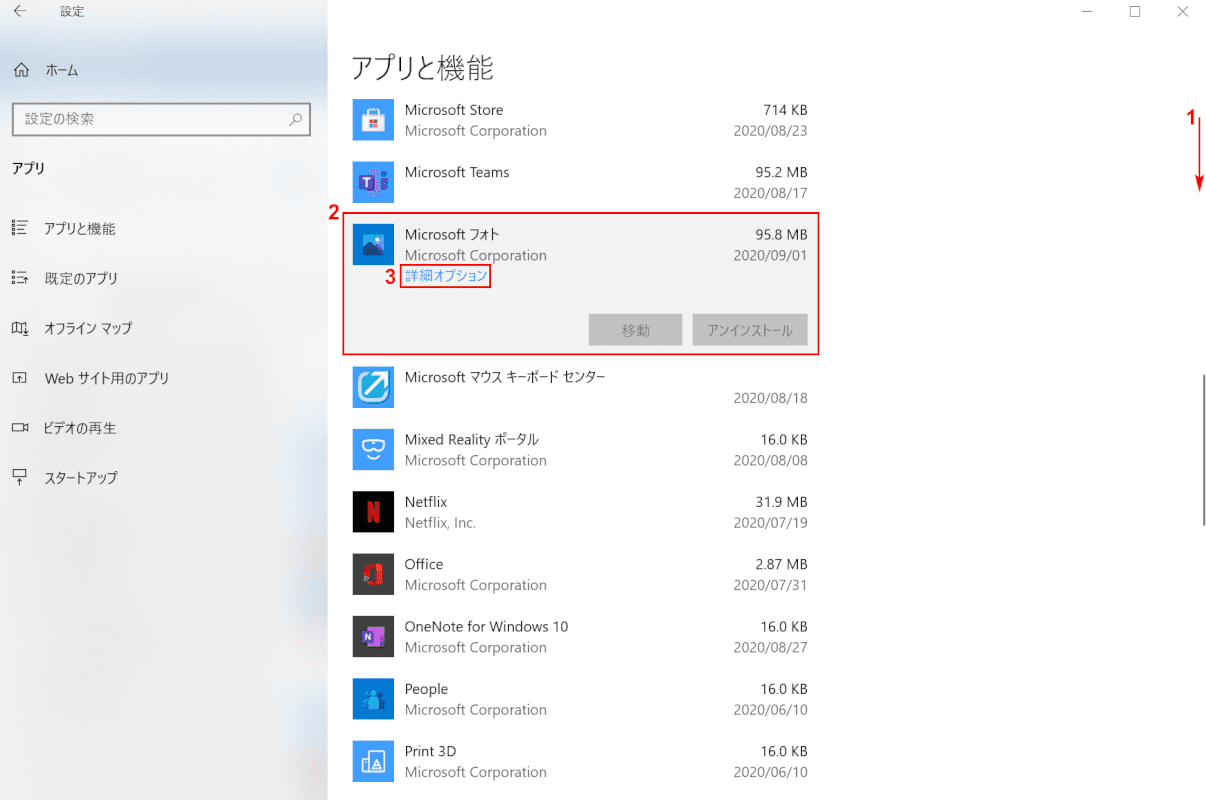Click the Microsoft Store app icon
This screenshot has height=800, width=1206.
pos(373,120)
